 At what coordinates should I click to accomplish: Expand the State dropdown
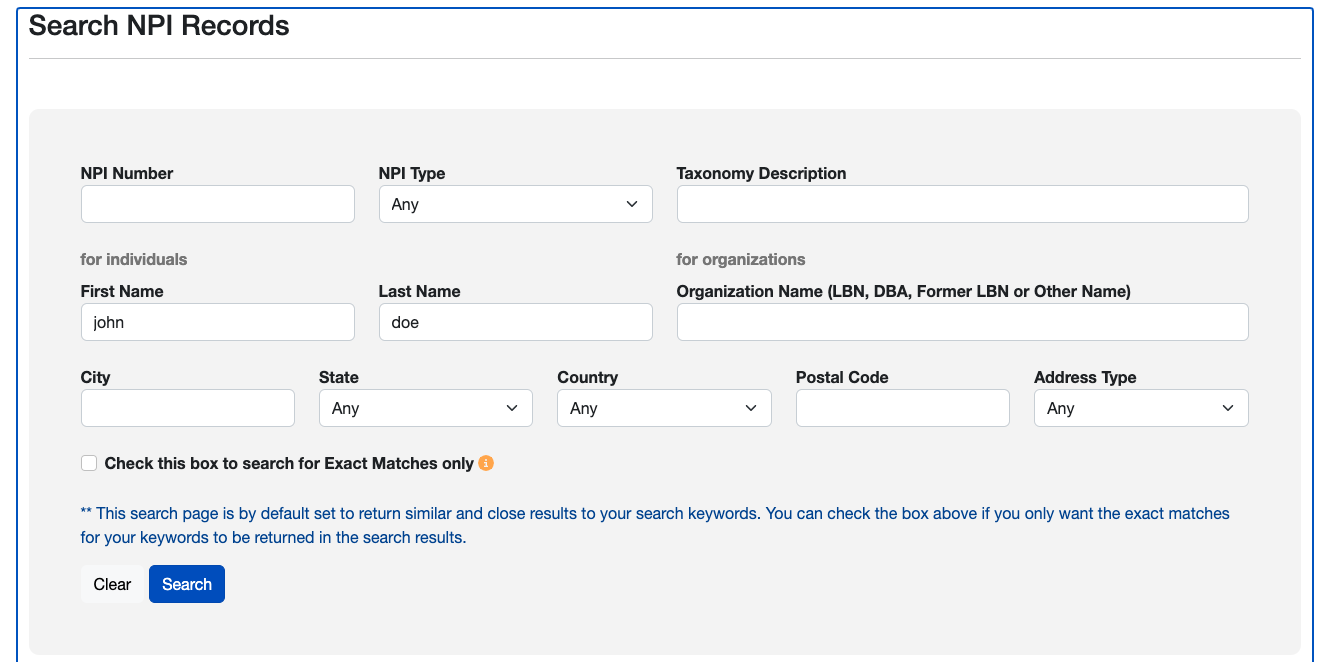[x=425, y=408]
